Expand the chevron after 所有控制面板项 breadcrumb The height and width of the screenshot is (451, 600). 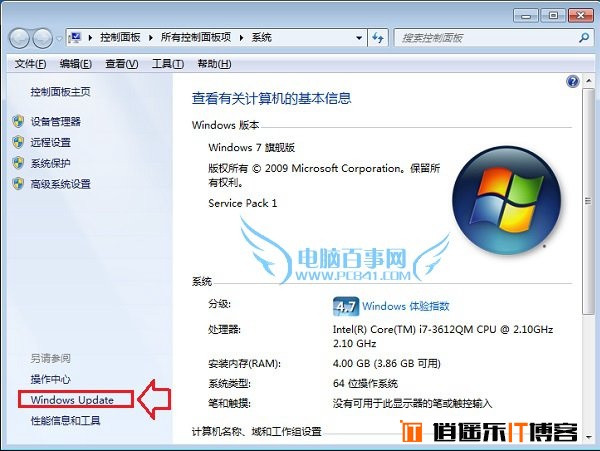(241, 37)
